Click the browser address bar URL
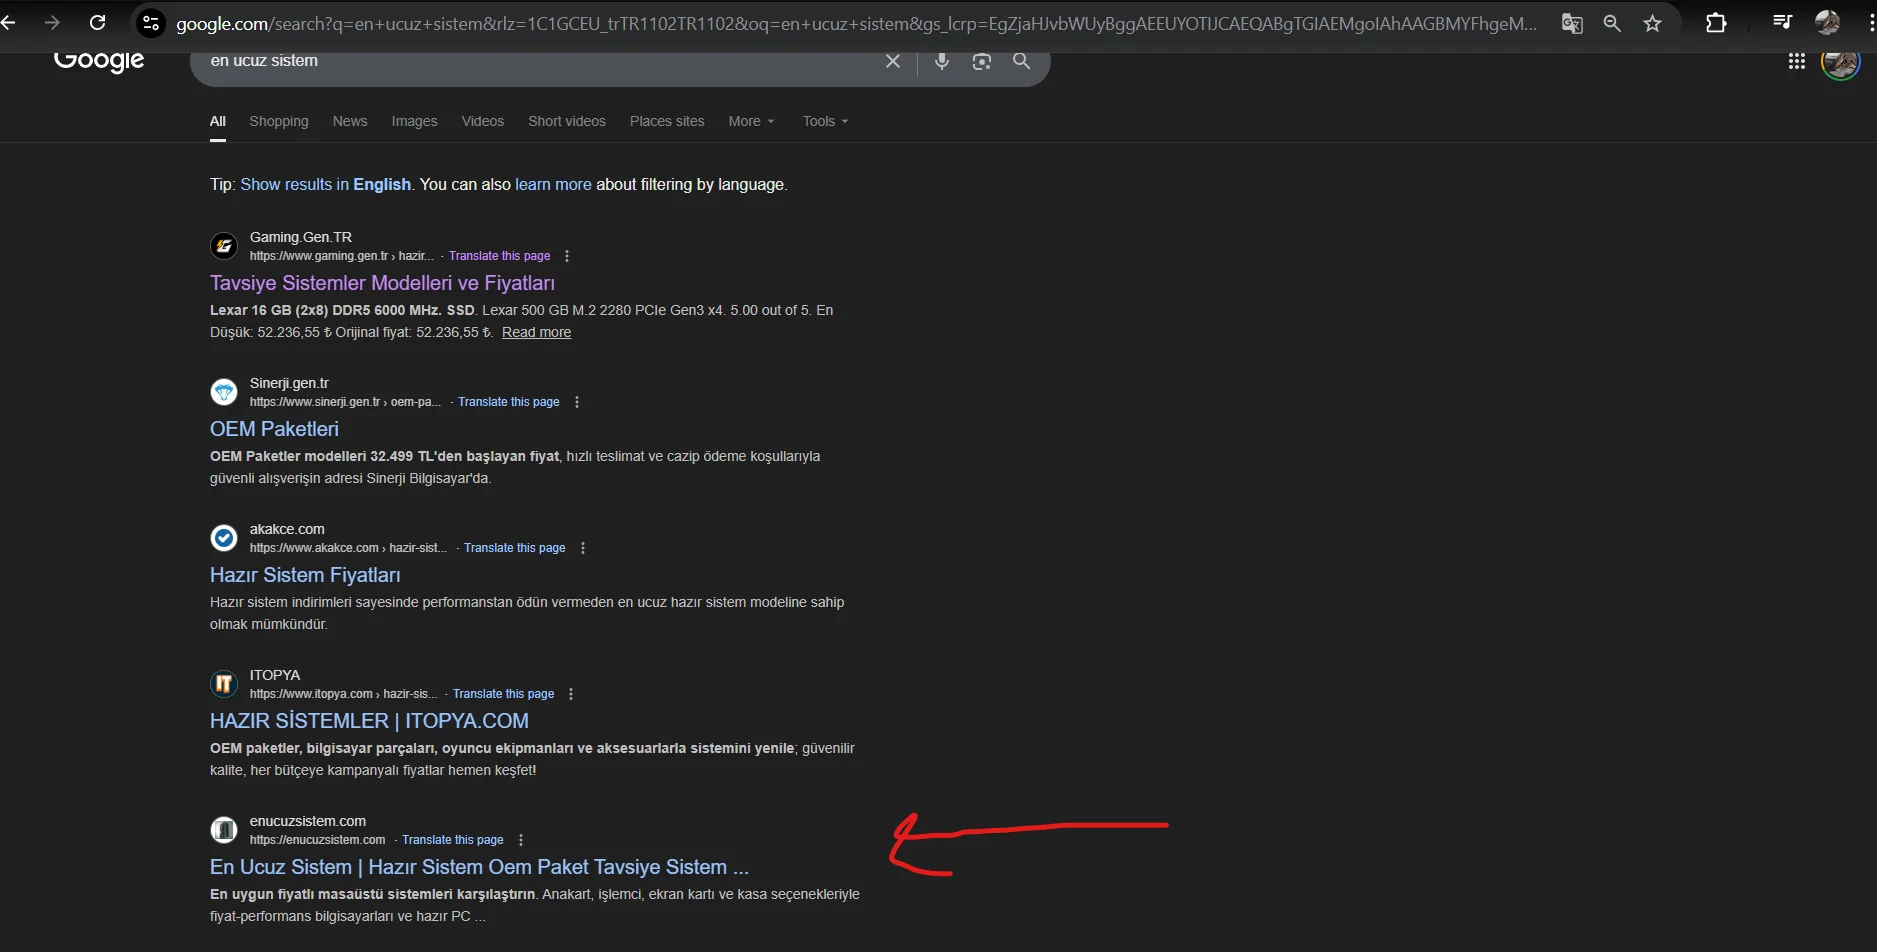 [856, 23]
